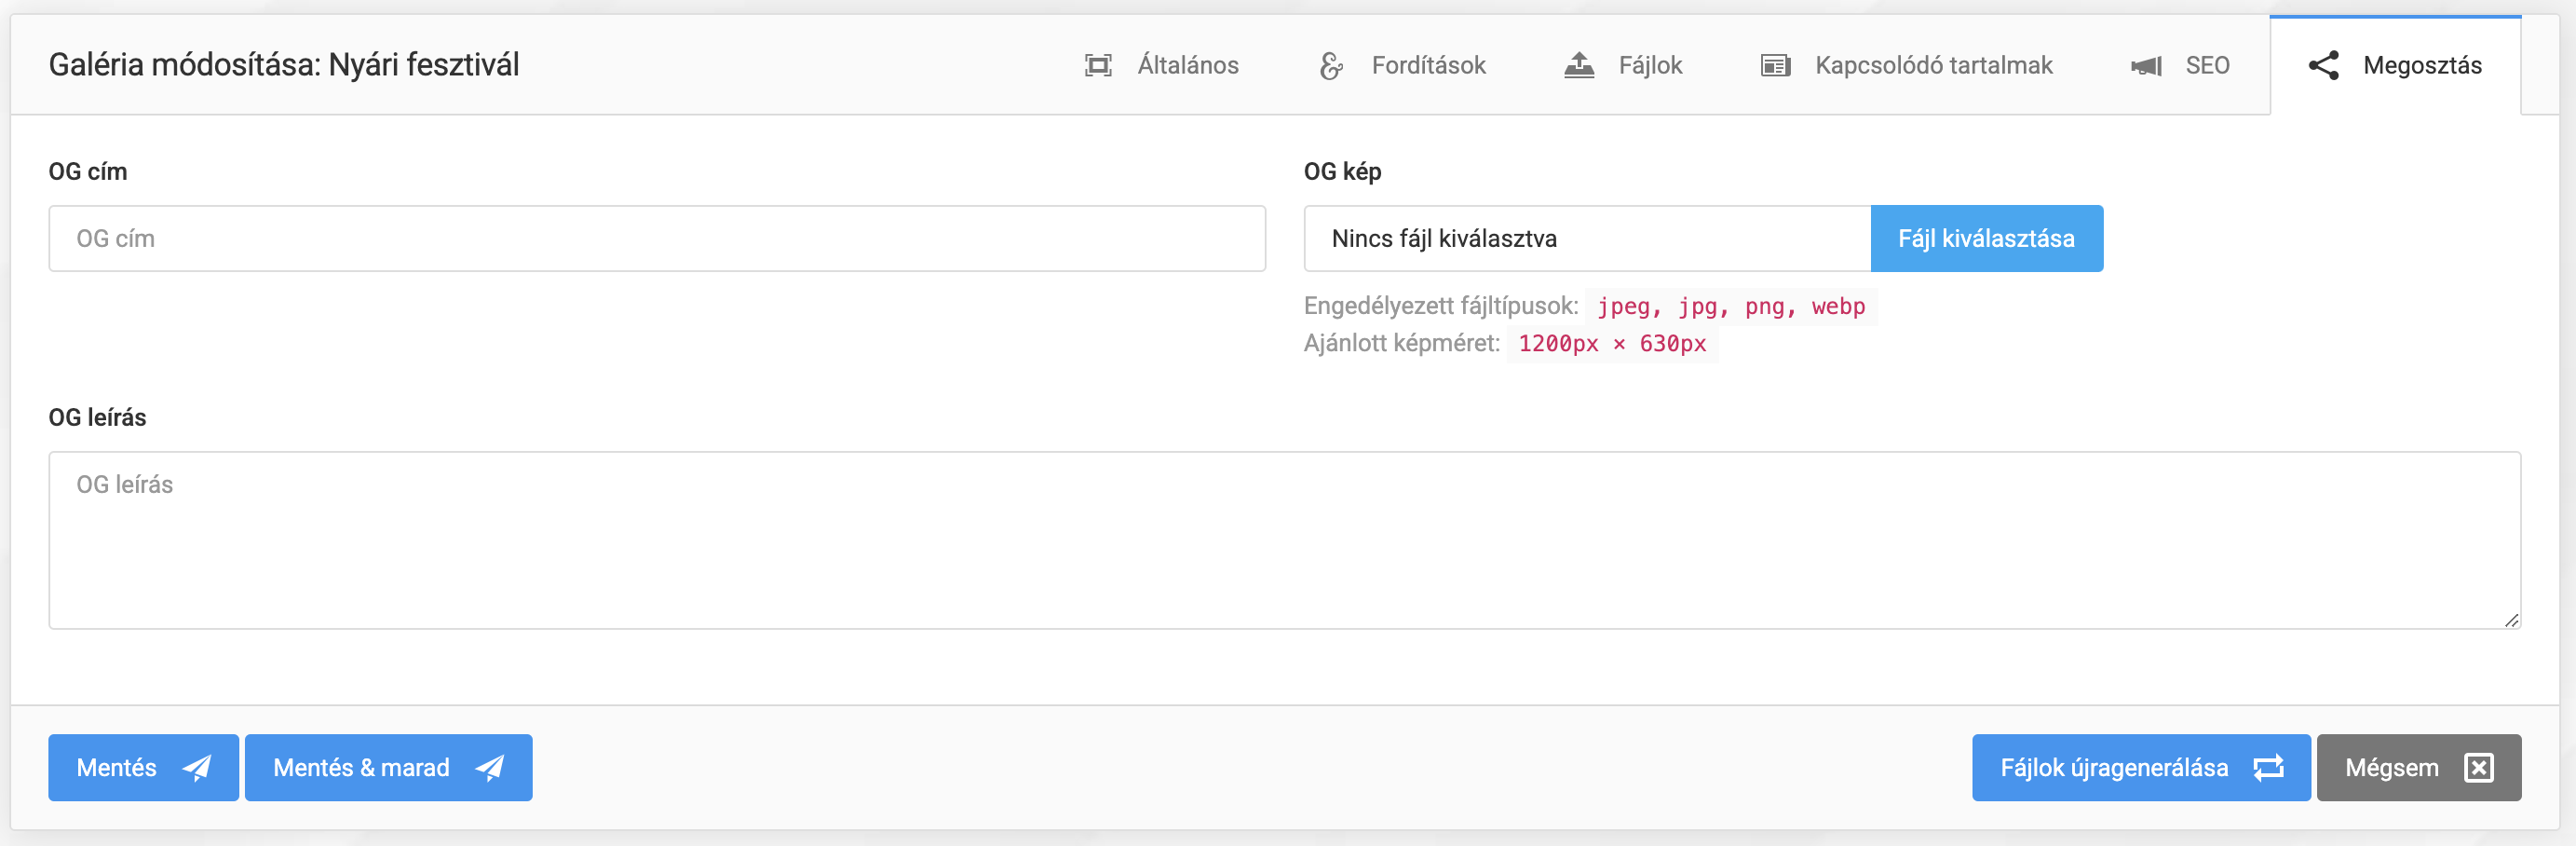Click the paper plane icon on Mentés & marad
The height and width of the screenshot is (846, 2576).
[x=490, y=768]
